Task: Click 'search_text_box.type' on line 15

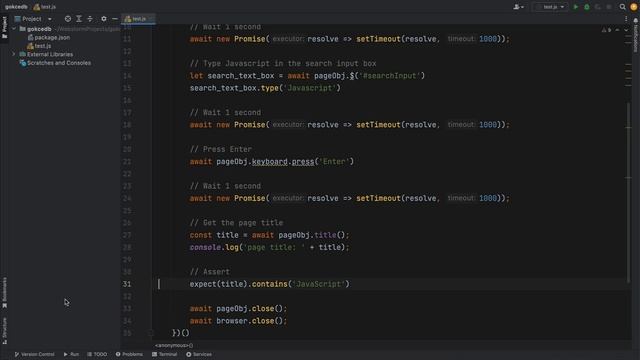Action: point(234,88)
